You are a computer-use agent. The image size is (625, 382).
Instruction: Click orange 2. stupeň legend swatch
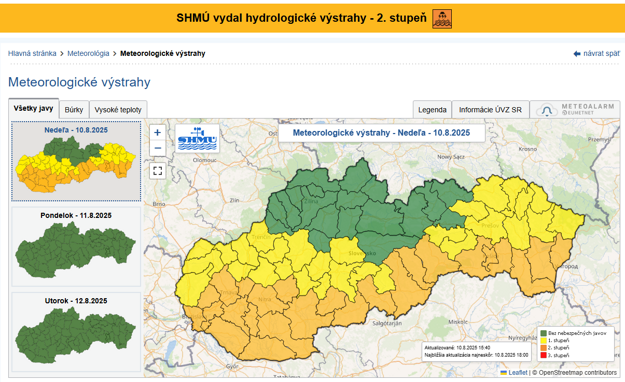[543, 348]
